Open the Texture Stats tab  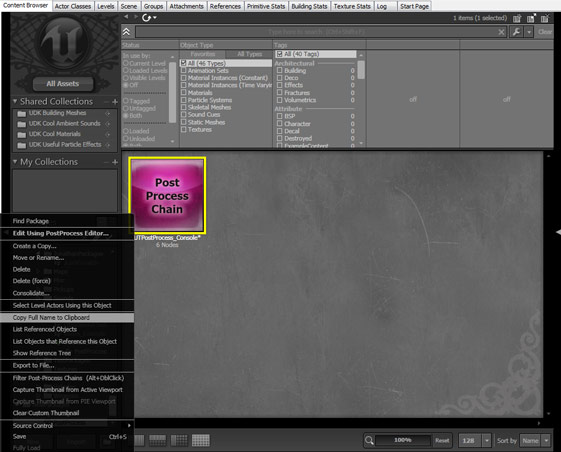pyautogui.click(x=352, y=6)
